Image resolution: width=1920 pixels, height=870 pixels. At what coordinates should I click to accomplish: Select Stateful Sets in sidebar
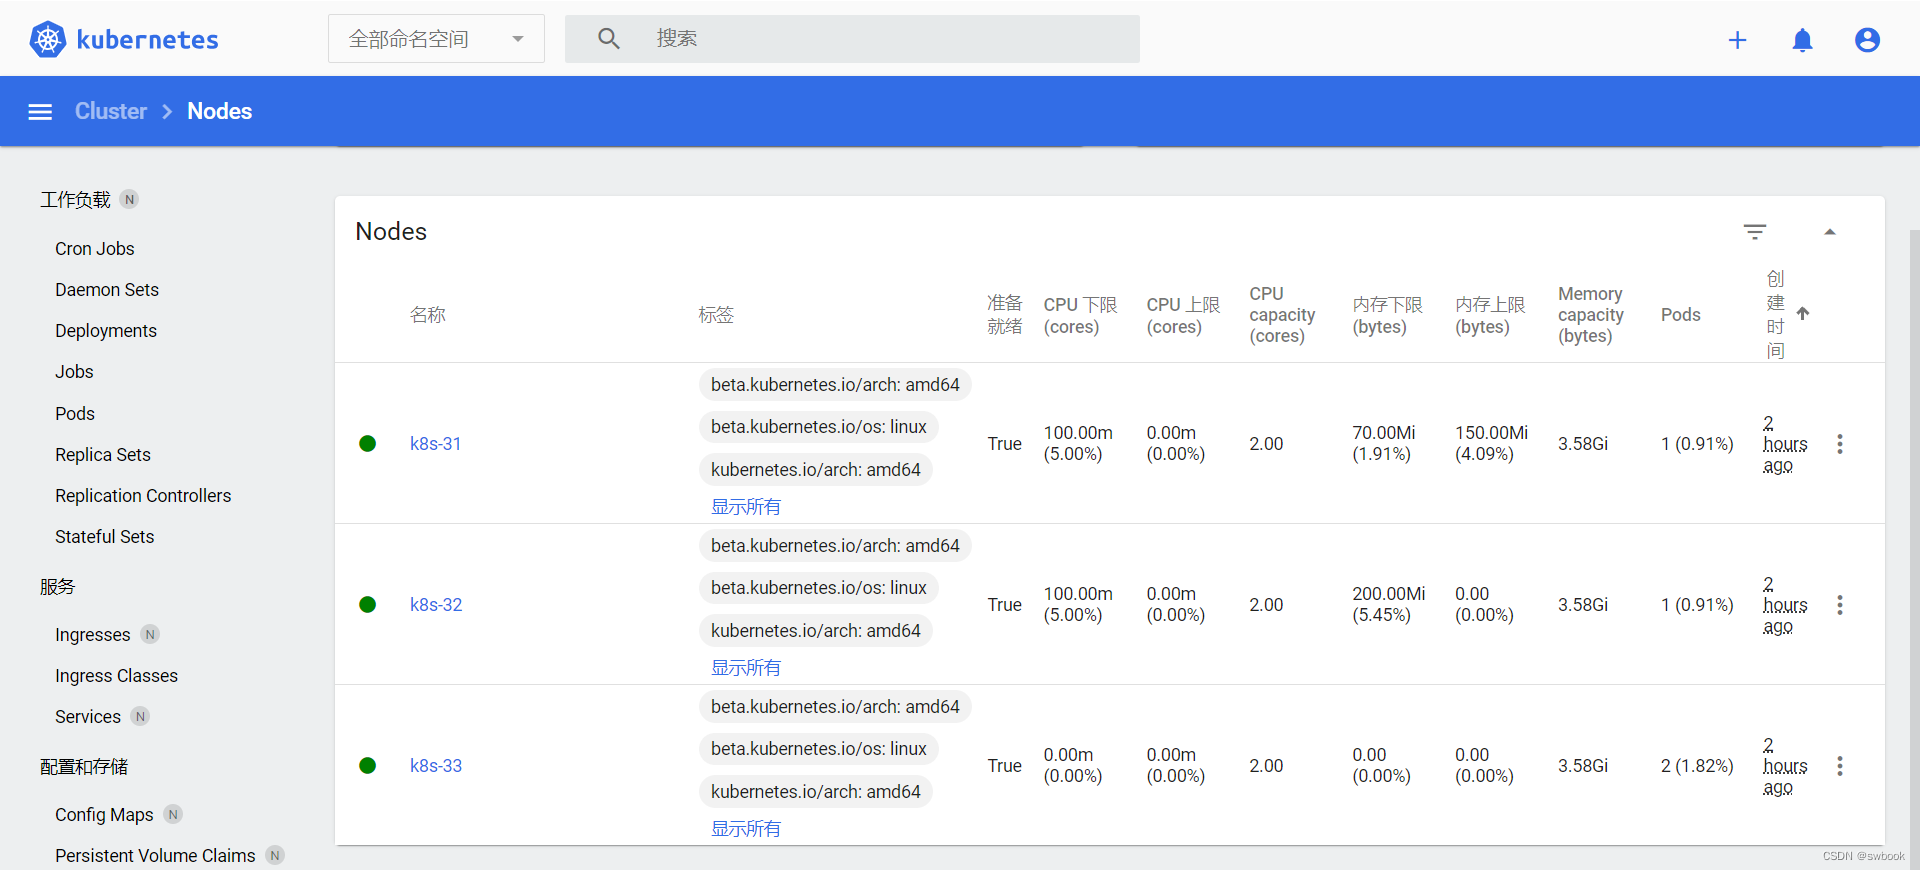(x=105, y=537)
